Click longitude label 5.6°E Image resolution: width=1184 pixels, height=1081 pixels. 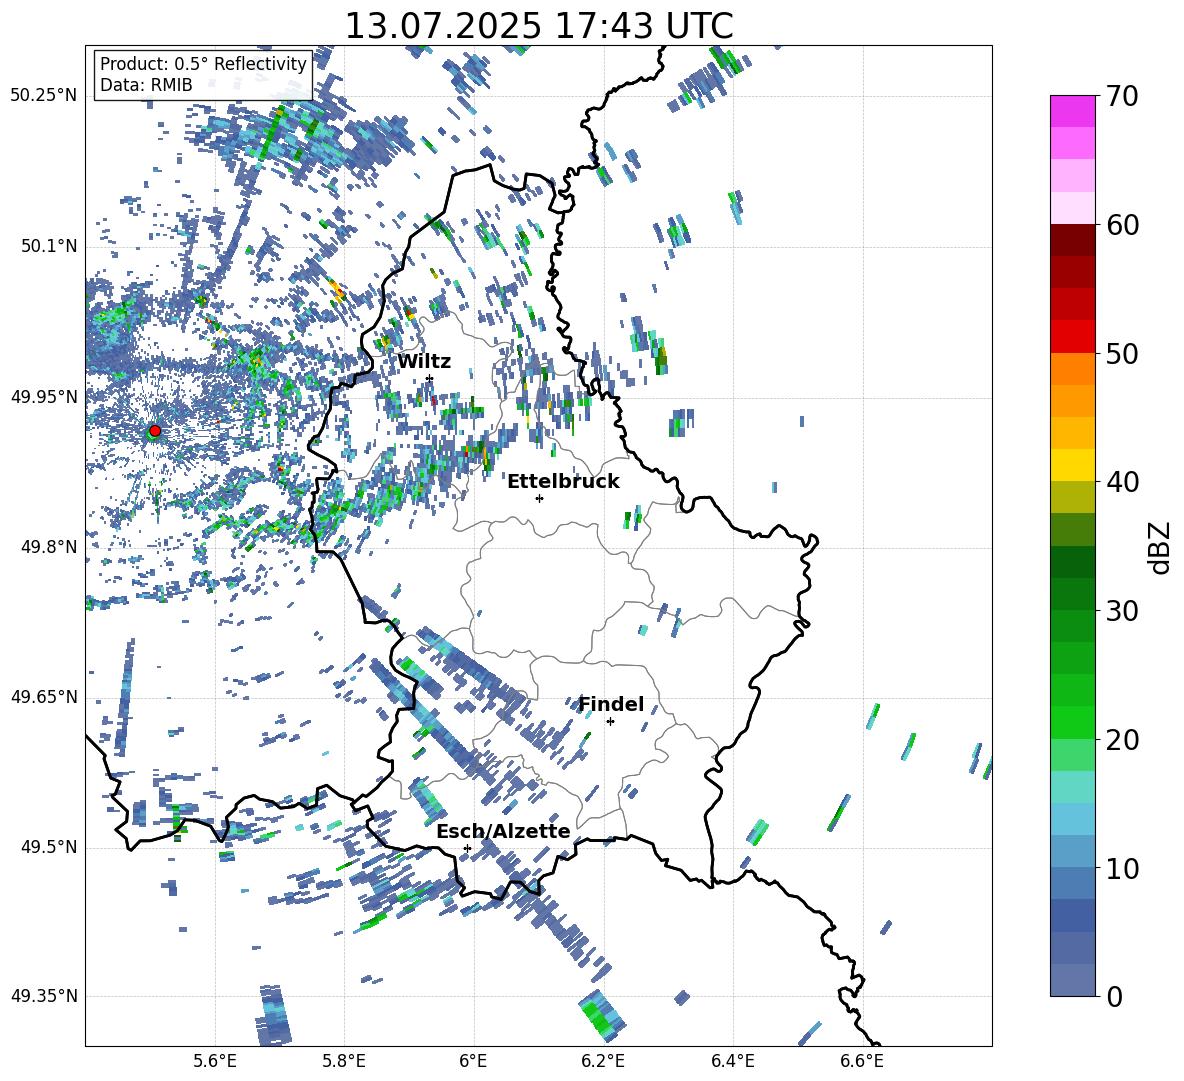(215, 1061)
